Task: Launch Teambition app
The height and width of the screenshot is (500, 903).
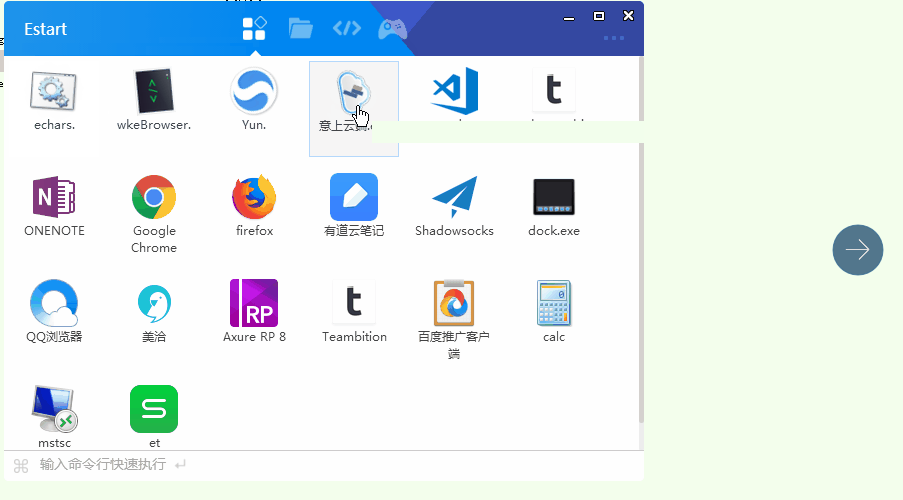Action: [x=354, y=302]
